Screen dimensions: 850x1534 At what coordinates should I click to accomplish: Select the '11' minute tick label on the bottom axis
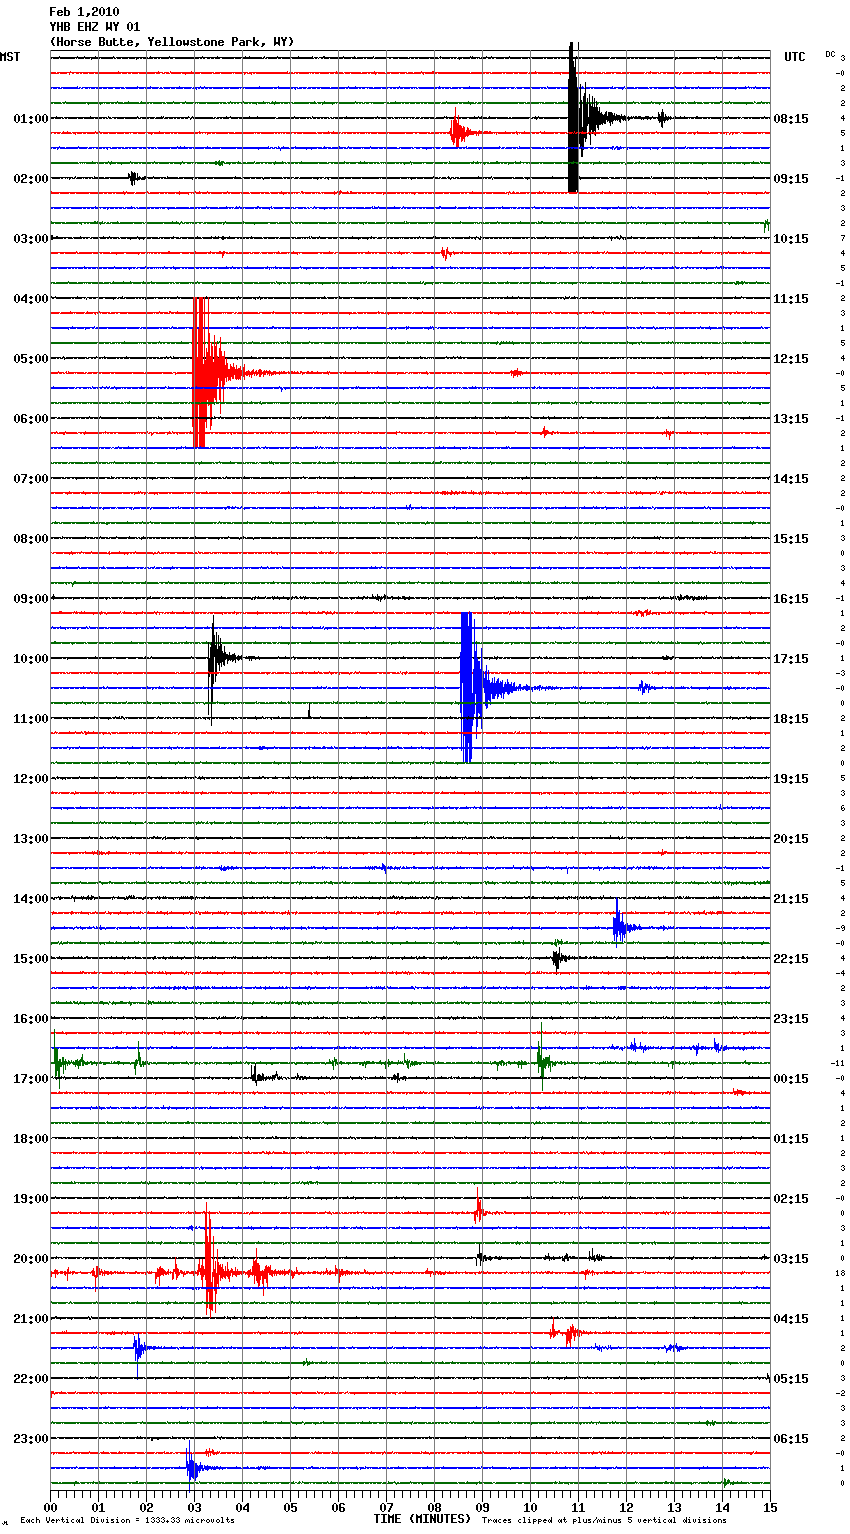[x=578, y=1507]
